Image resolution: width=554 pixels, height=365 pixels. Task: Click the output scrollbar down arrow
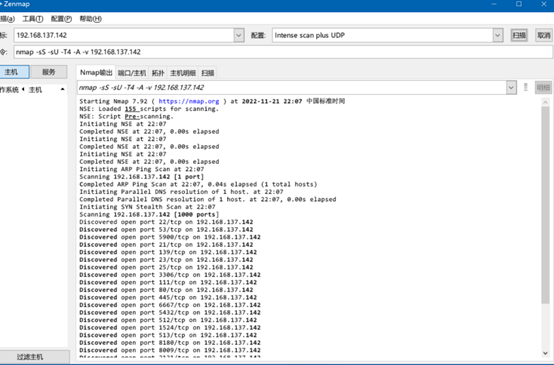coord(546,353)
